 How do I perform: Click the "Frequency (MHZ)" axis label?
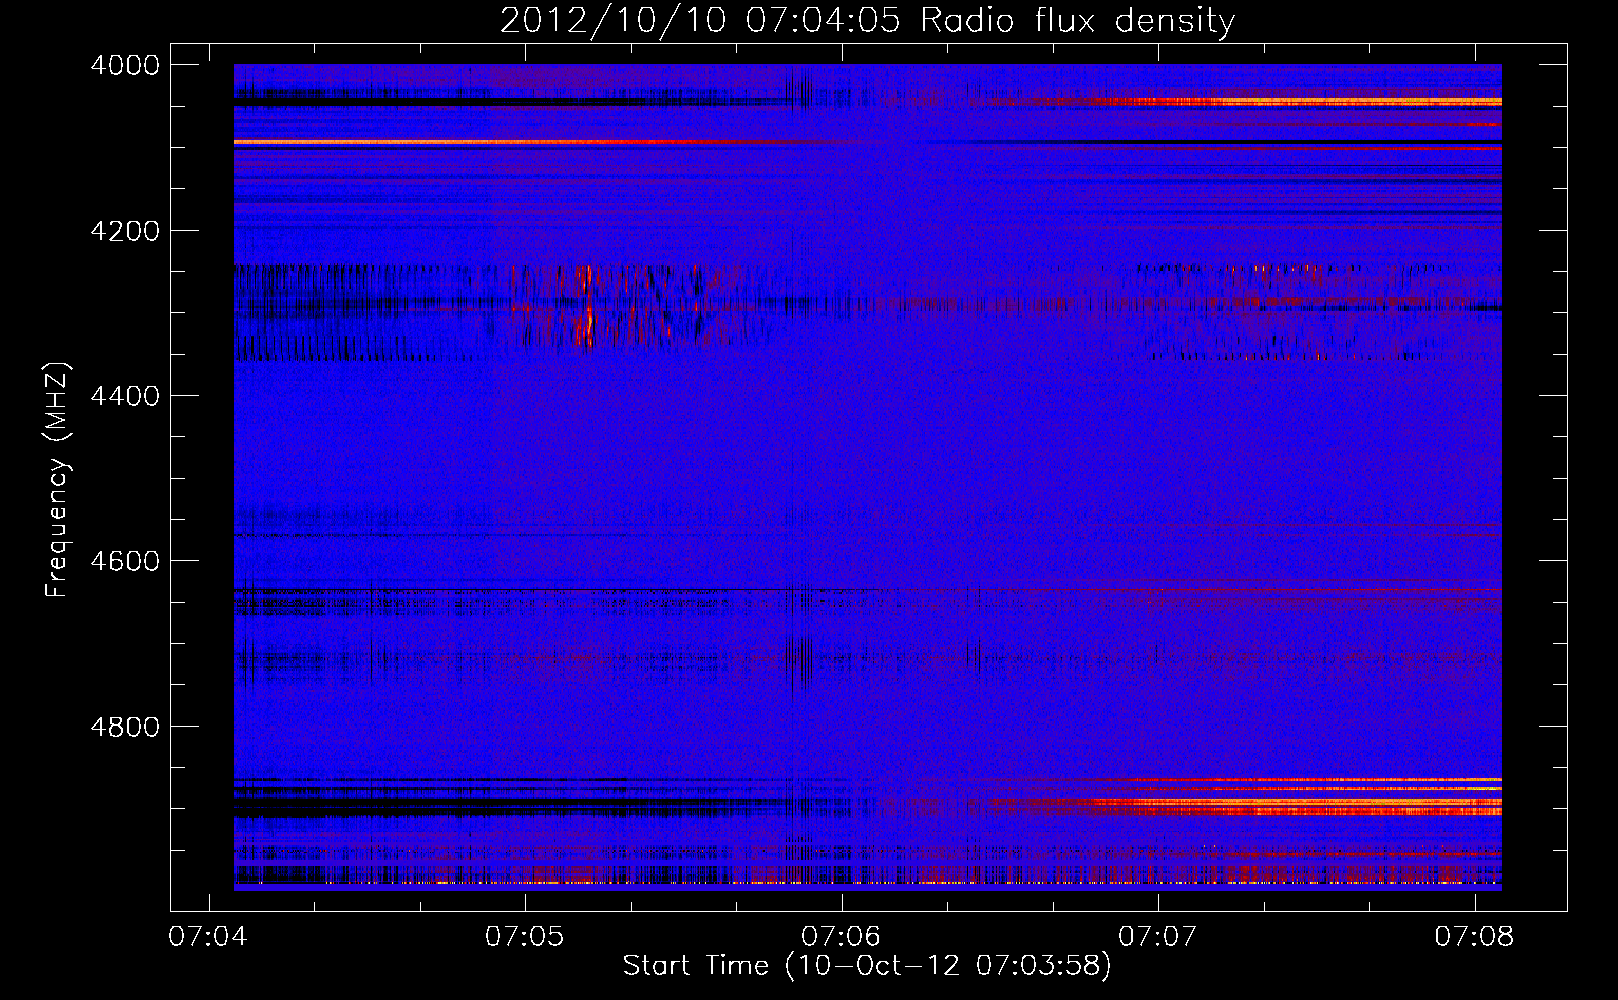(58, 480)
